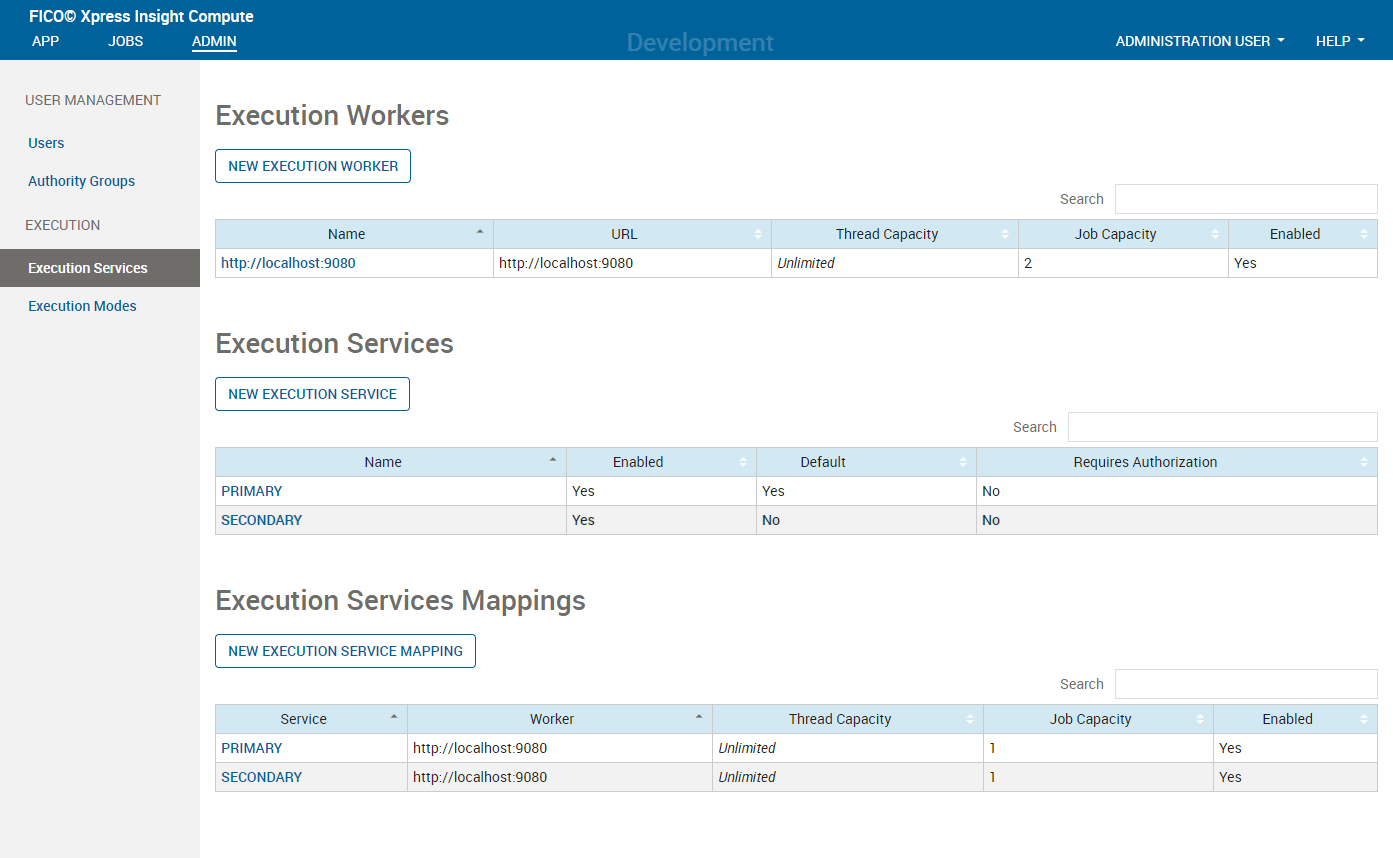Open http://localhost:9080 worker name link
Image resolution: width=1393 pixels, height=858 pixels.
pyautogui.click(x=288, y=263)
